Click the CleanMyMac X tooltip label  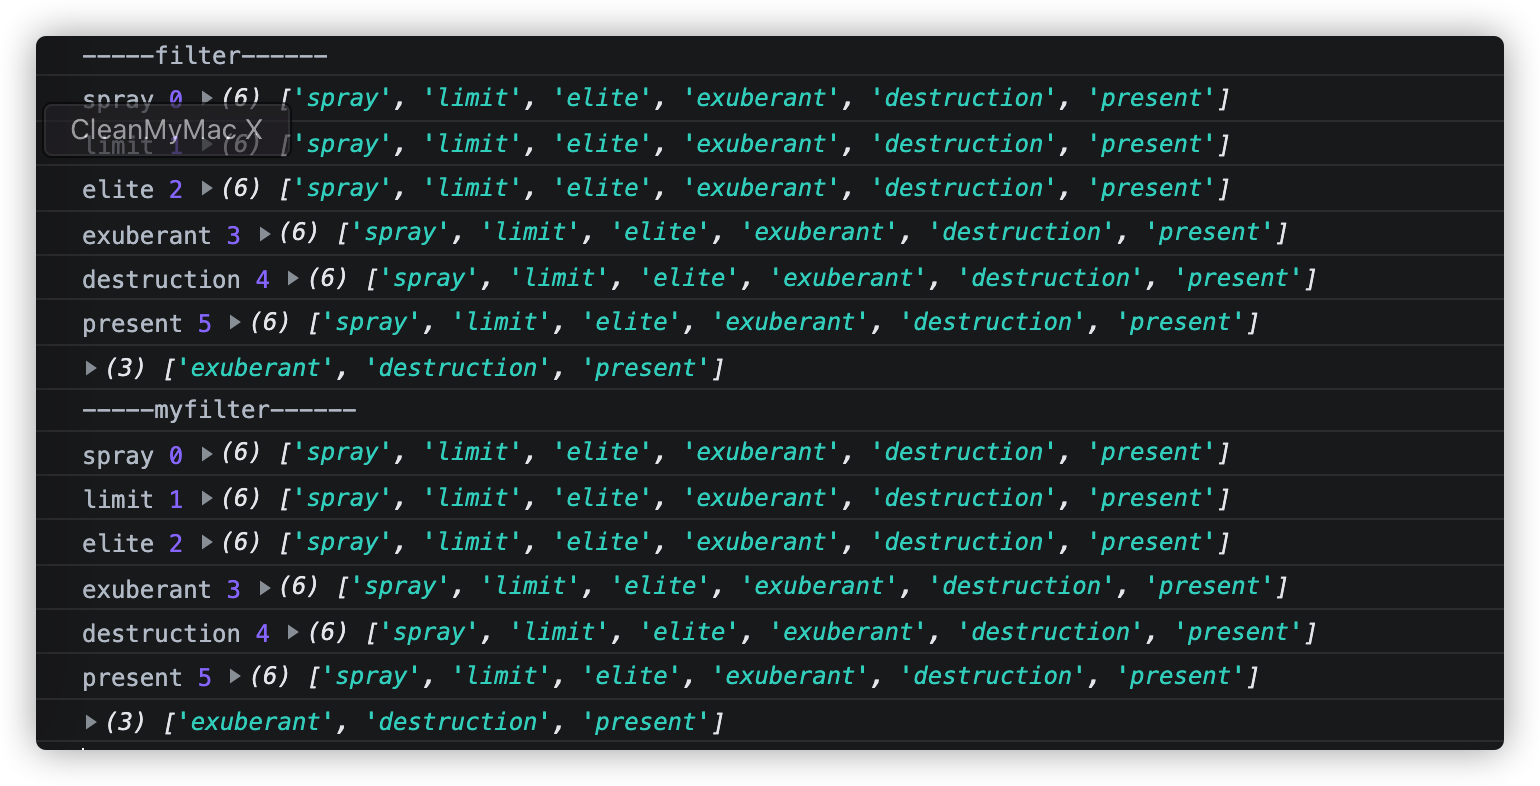tap(166, 130)
